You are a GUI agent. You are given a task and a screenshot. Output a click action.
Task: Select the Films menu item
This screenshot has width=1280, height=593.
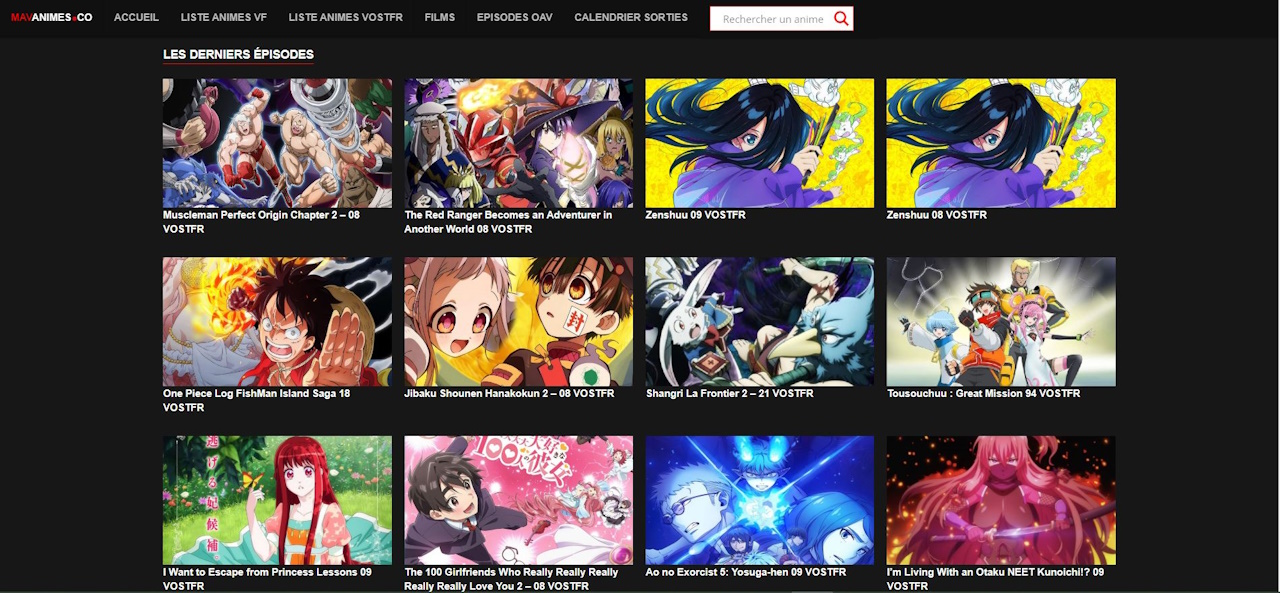click(439, 17)
